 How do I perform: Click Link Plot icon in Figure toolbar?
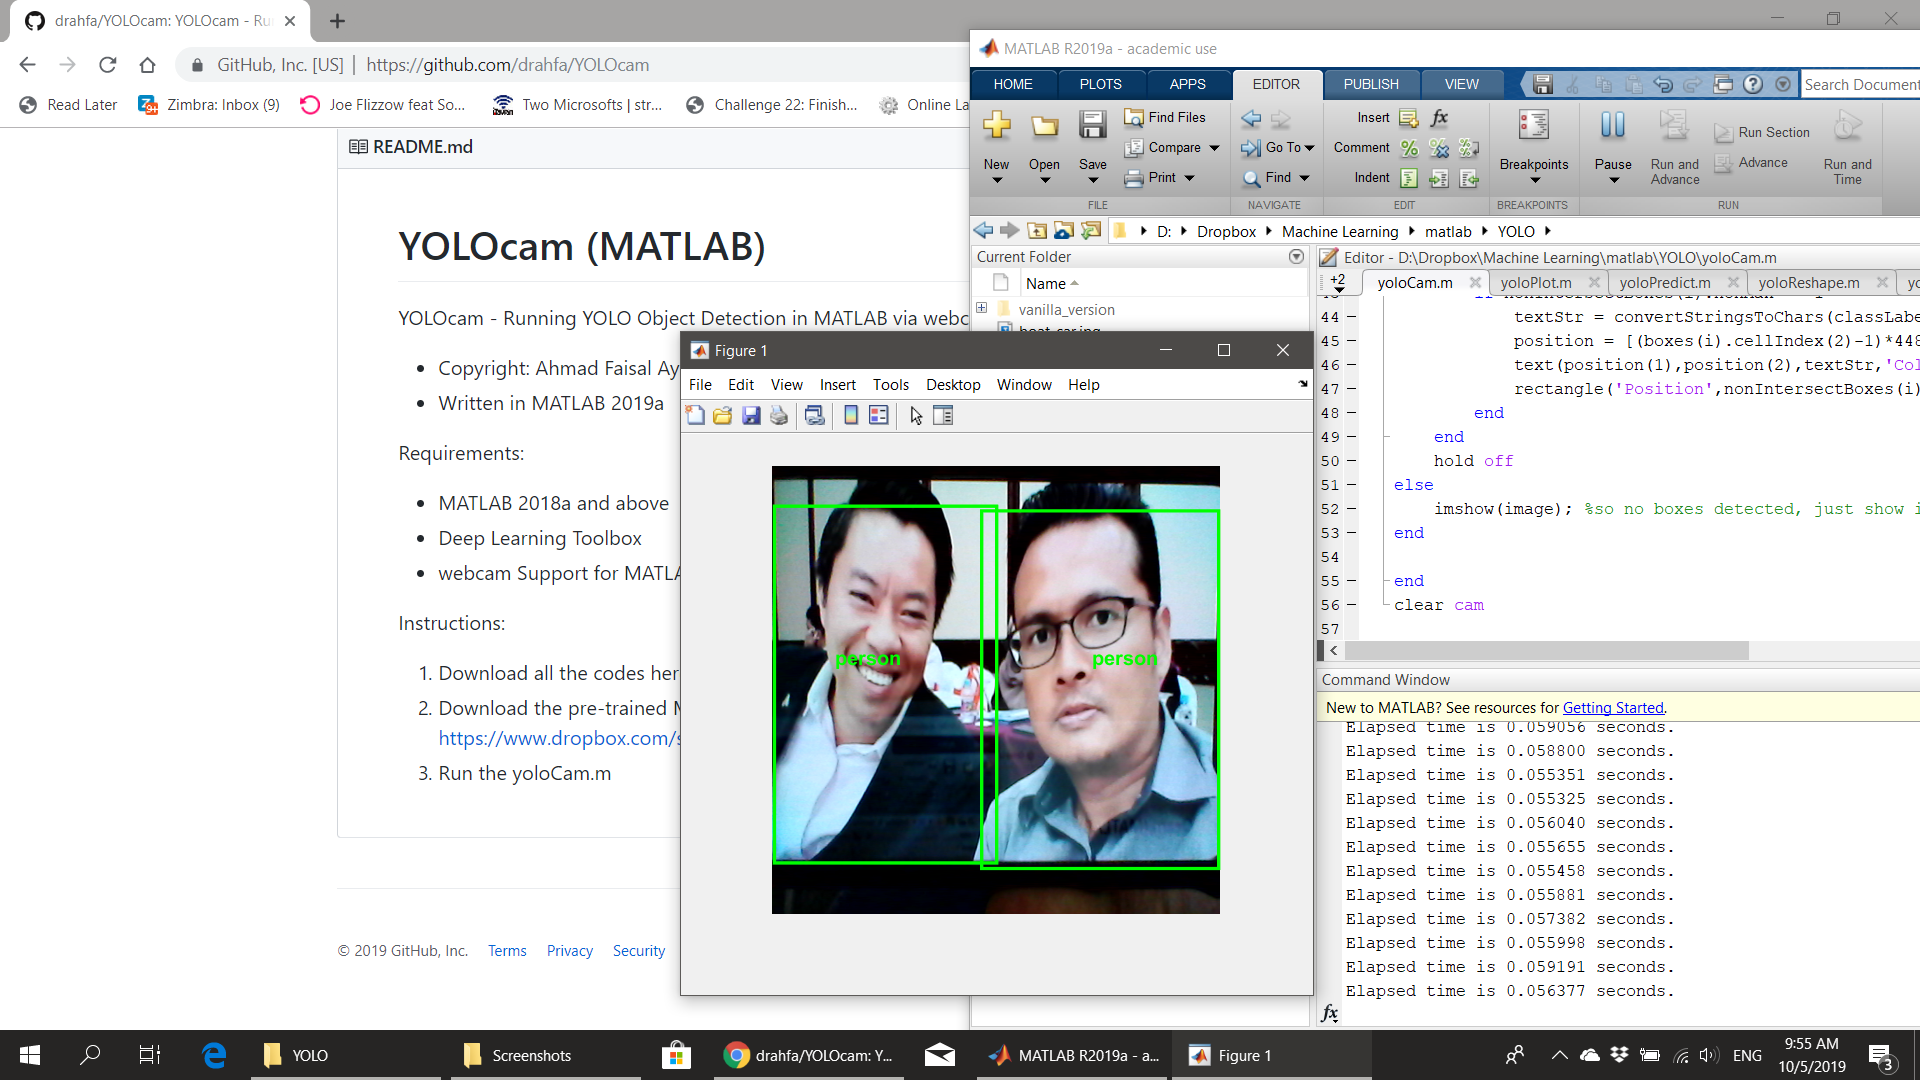click(815, 416)
